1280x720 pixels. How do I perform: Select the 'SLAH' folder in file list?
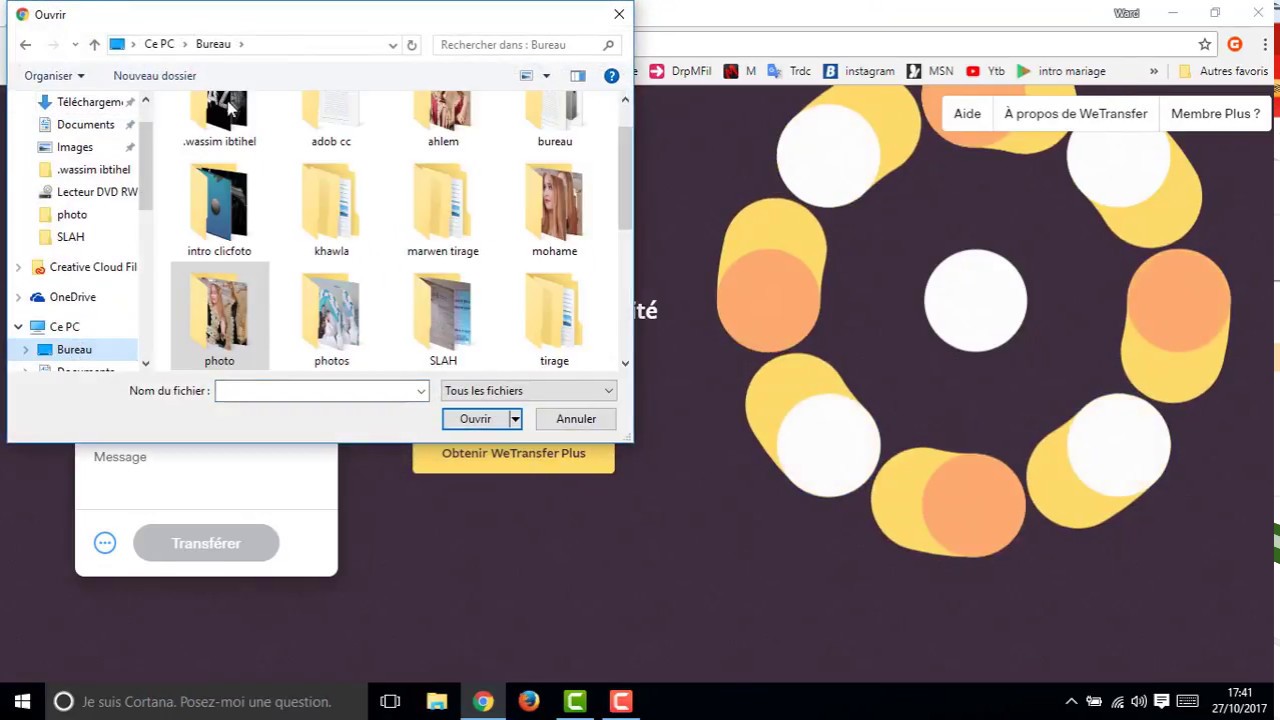coord(443,322)
